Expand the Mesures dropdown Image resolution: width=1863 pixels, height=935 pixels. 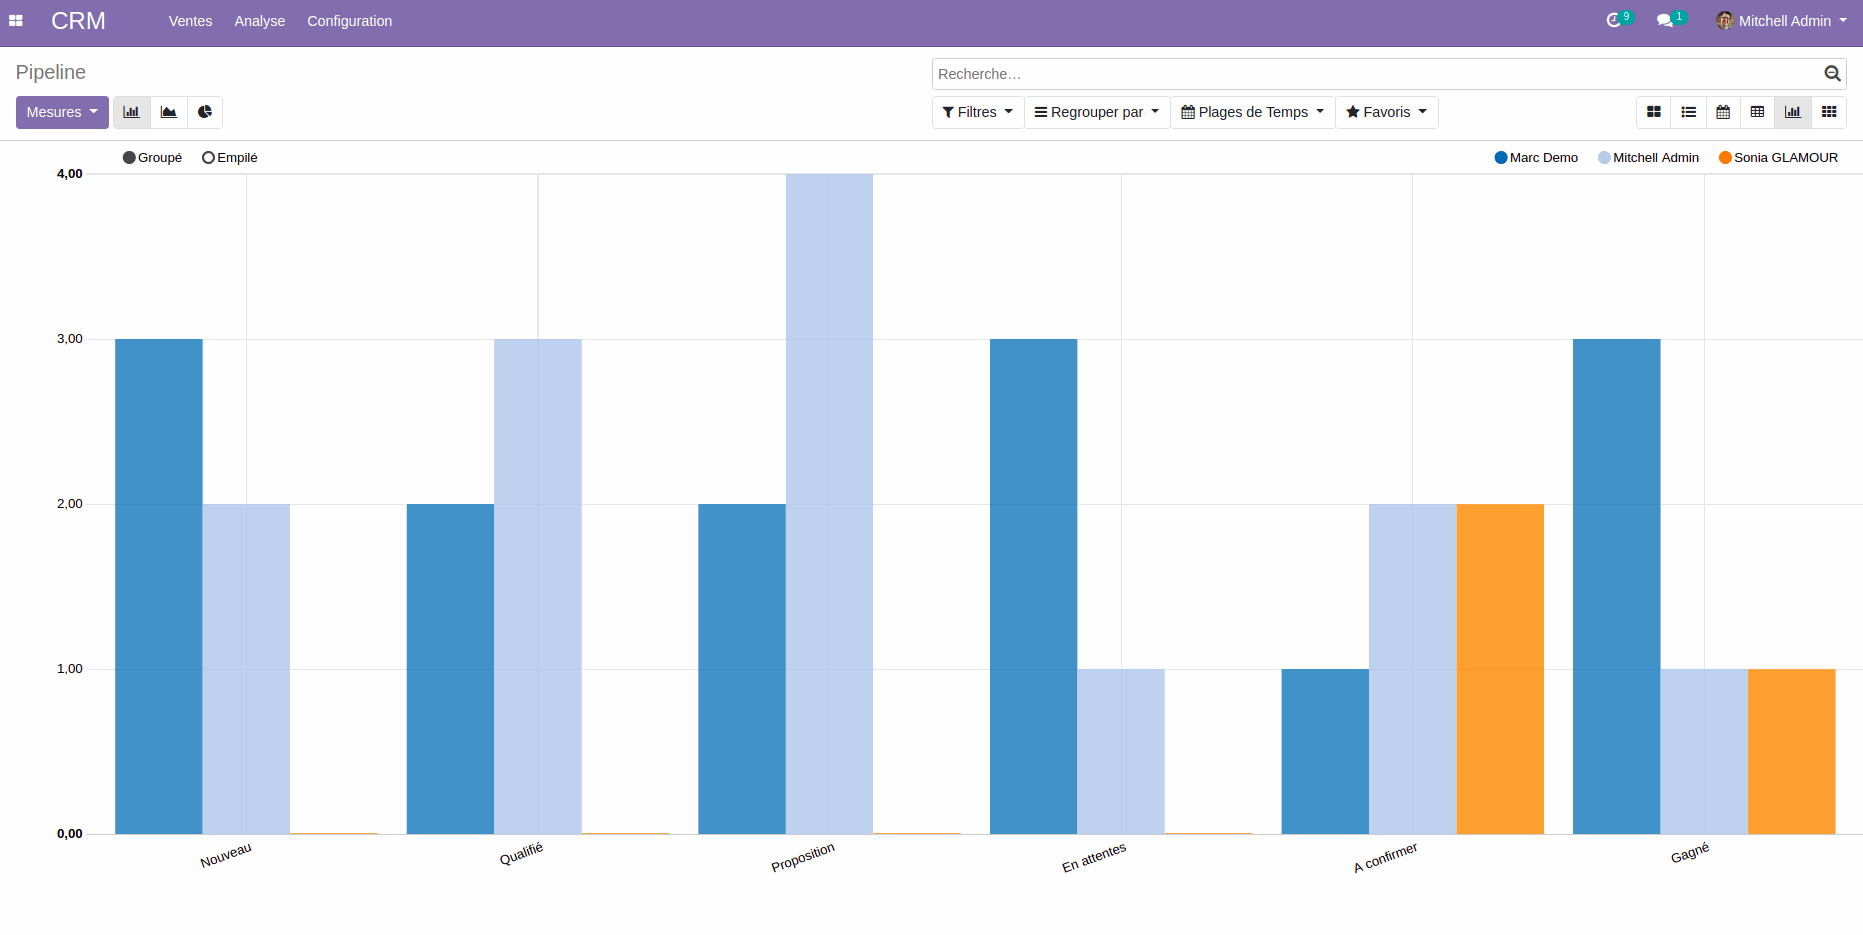(x=62, y=112)
